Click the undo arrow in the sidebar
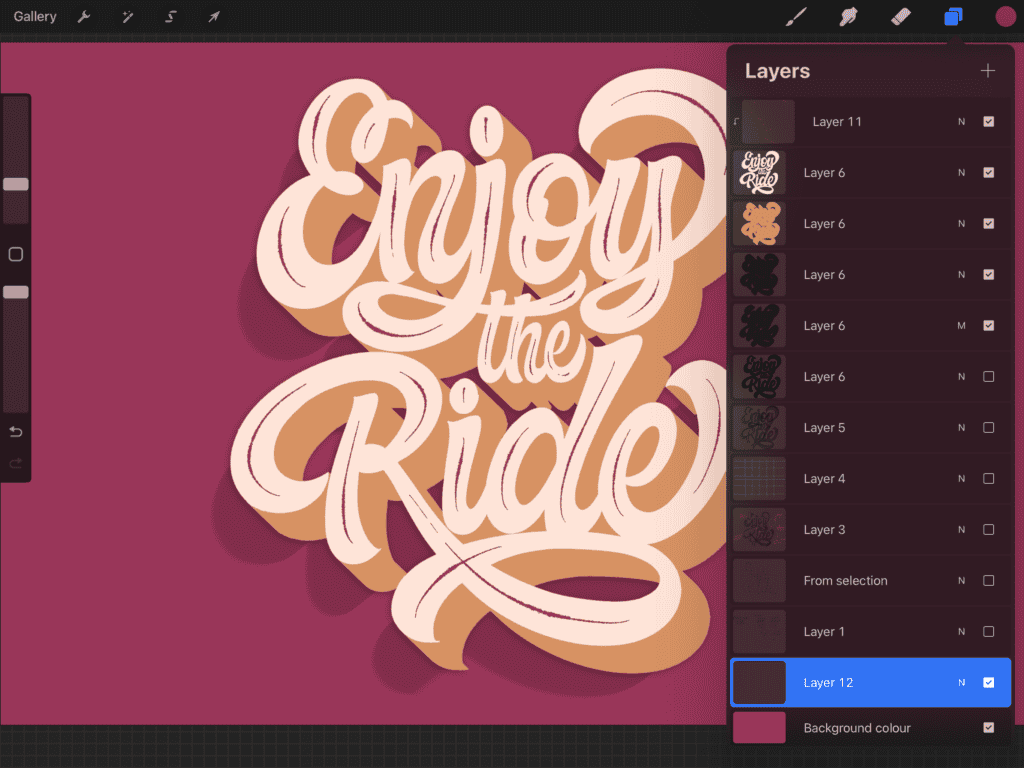 click(15, 431)
